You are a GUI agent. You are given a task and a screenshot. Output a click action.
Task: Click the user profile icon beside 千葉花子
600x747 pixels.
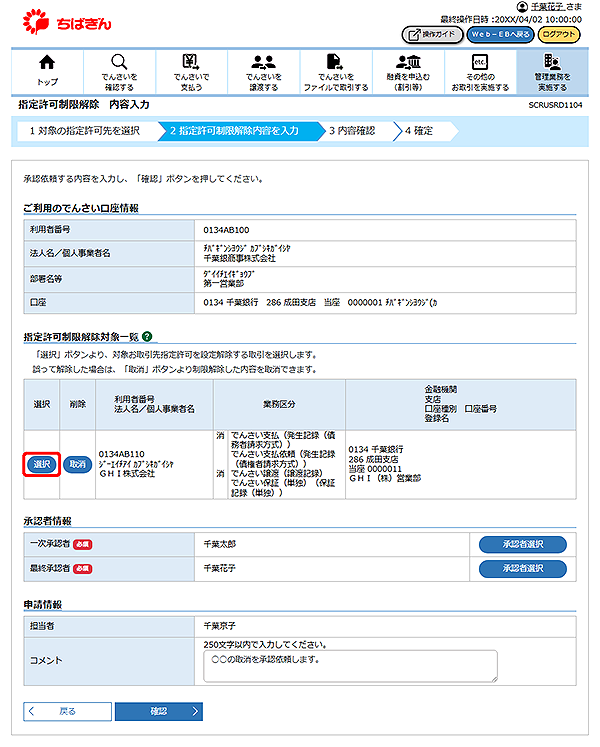coord(522,6)
